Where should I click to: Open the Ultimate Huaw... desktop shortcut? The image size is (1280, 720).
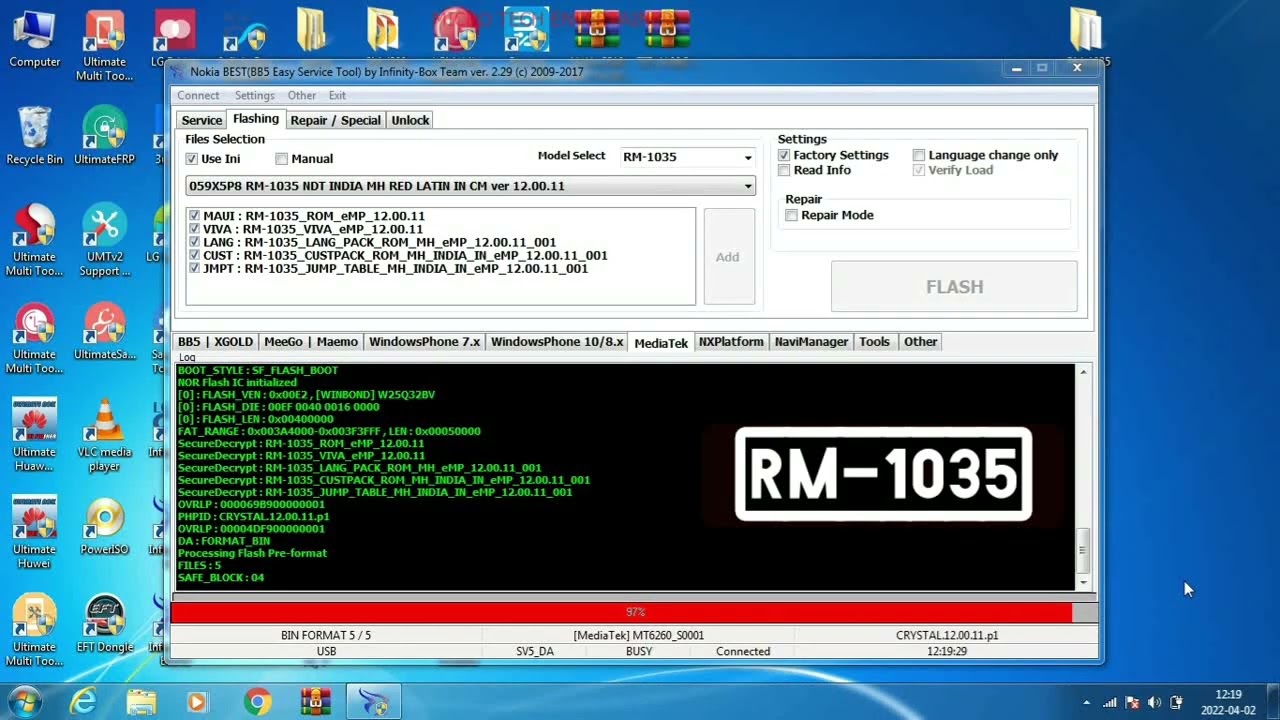(34, 436)
